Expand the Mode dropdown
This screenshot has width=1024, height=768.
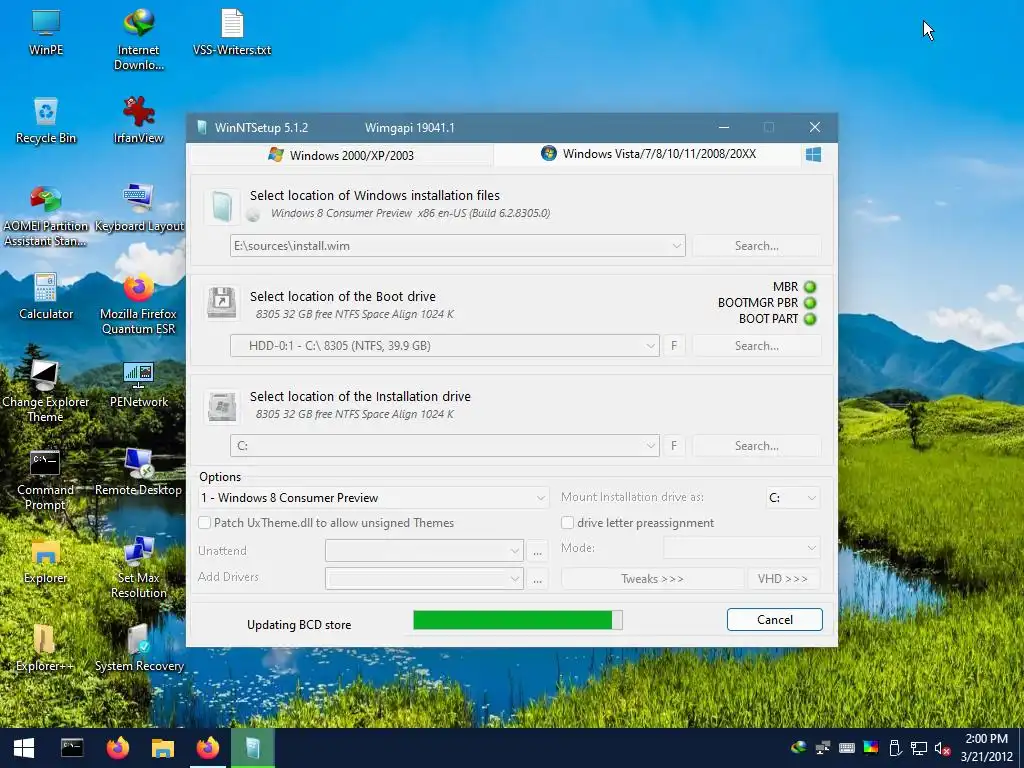[x=811, y=548]
